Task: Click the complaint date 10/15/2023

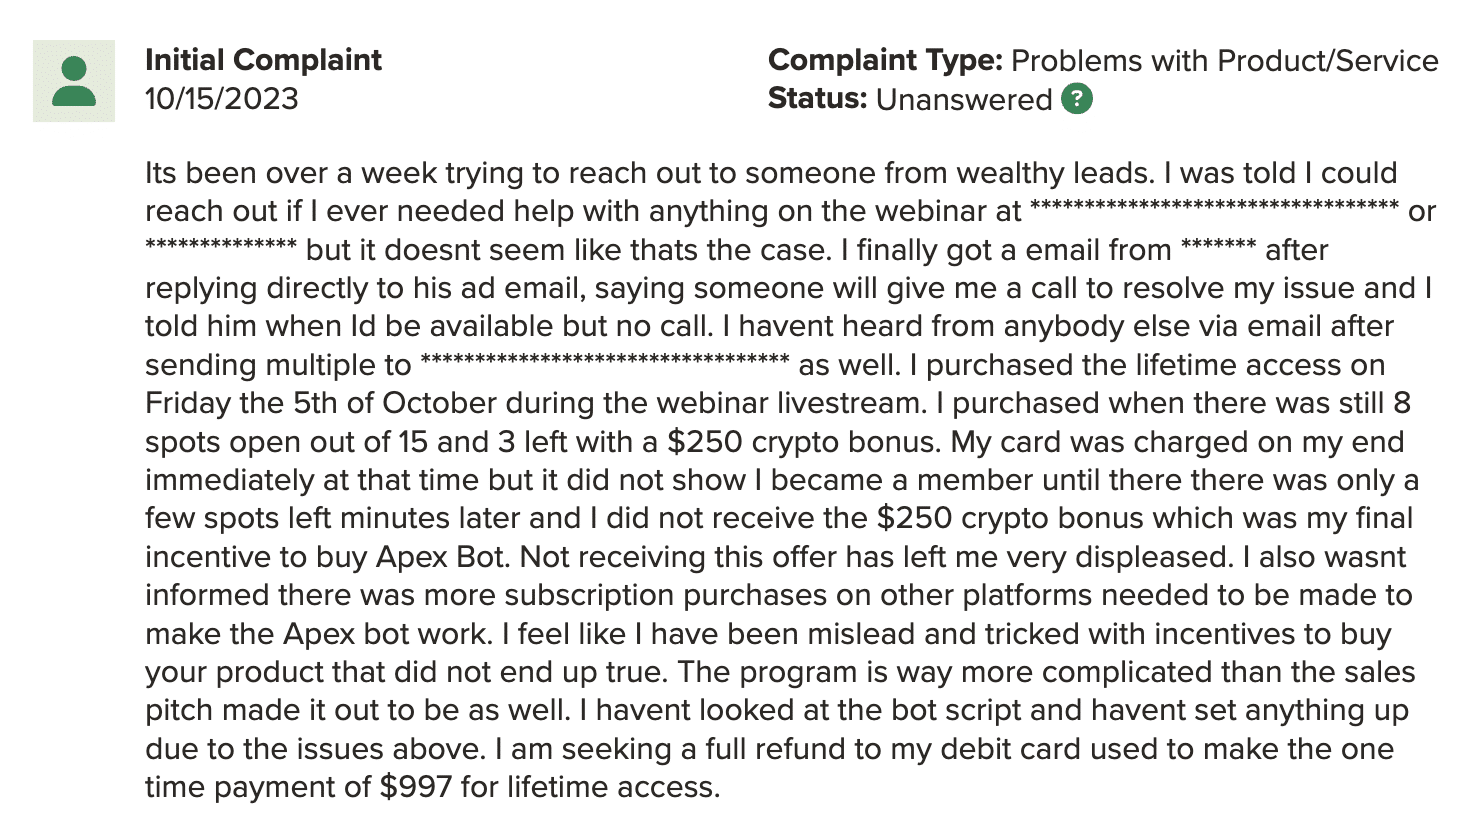Action: click(222, 99)
